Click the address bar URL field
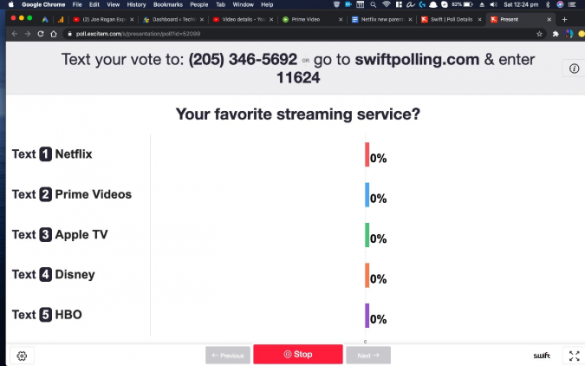 [298, 34]
